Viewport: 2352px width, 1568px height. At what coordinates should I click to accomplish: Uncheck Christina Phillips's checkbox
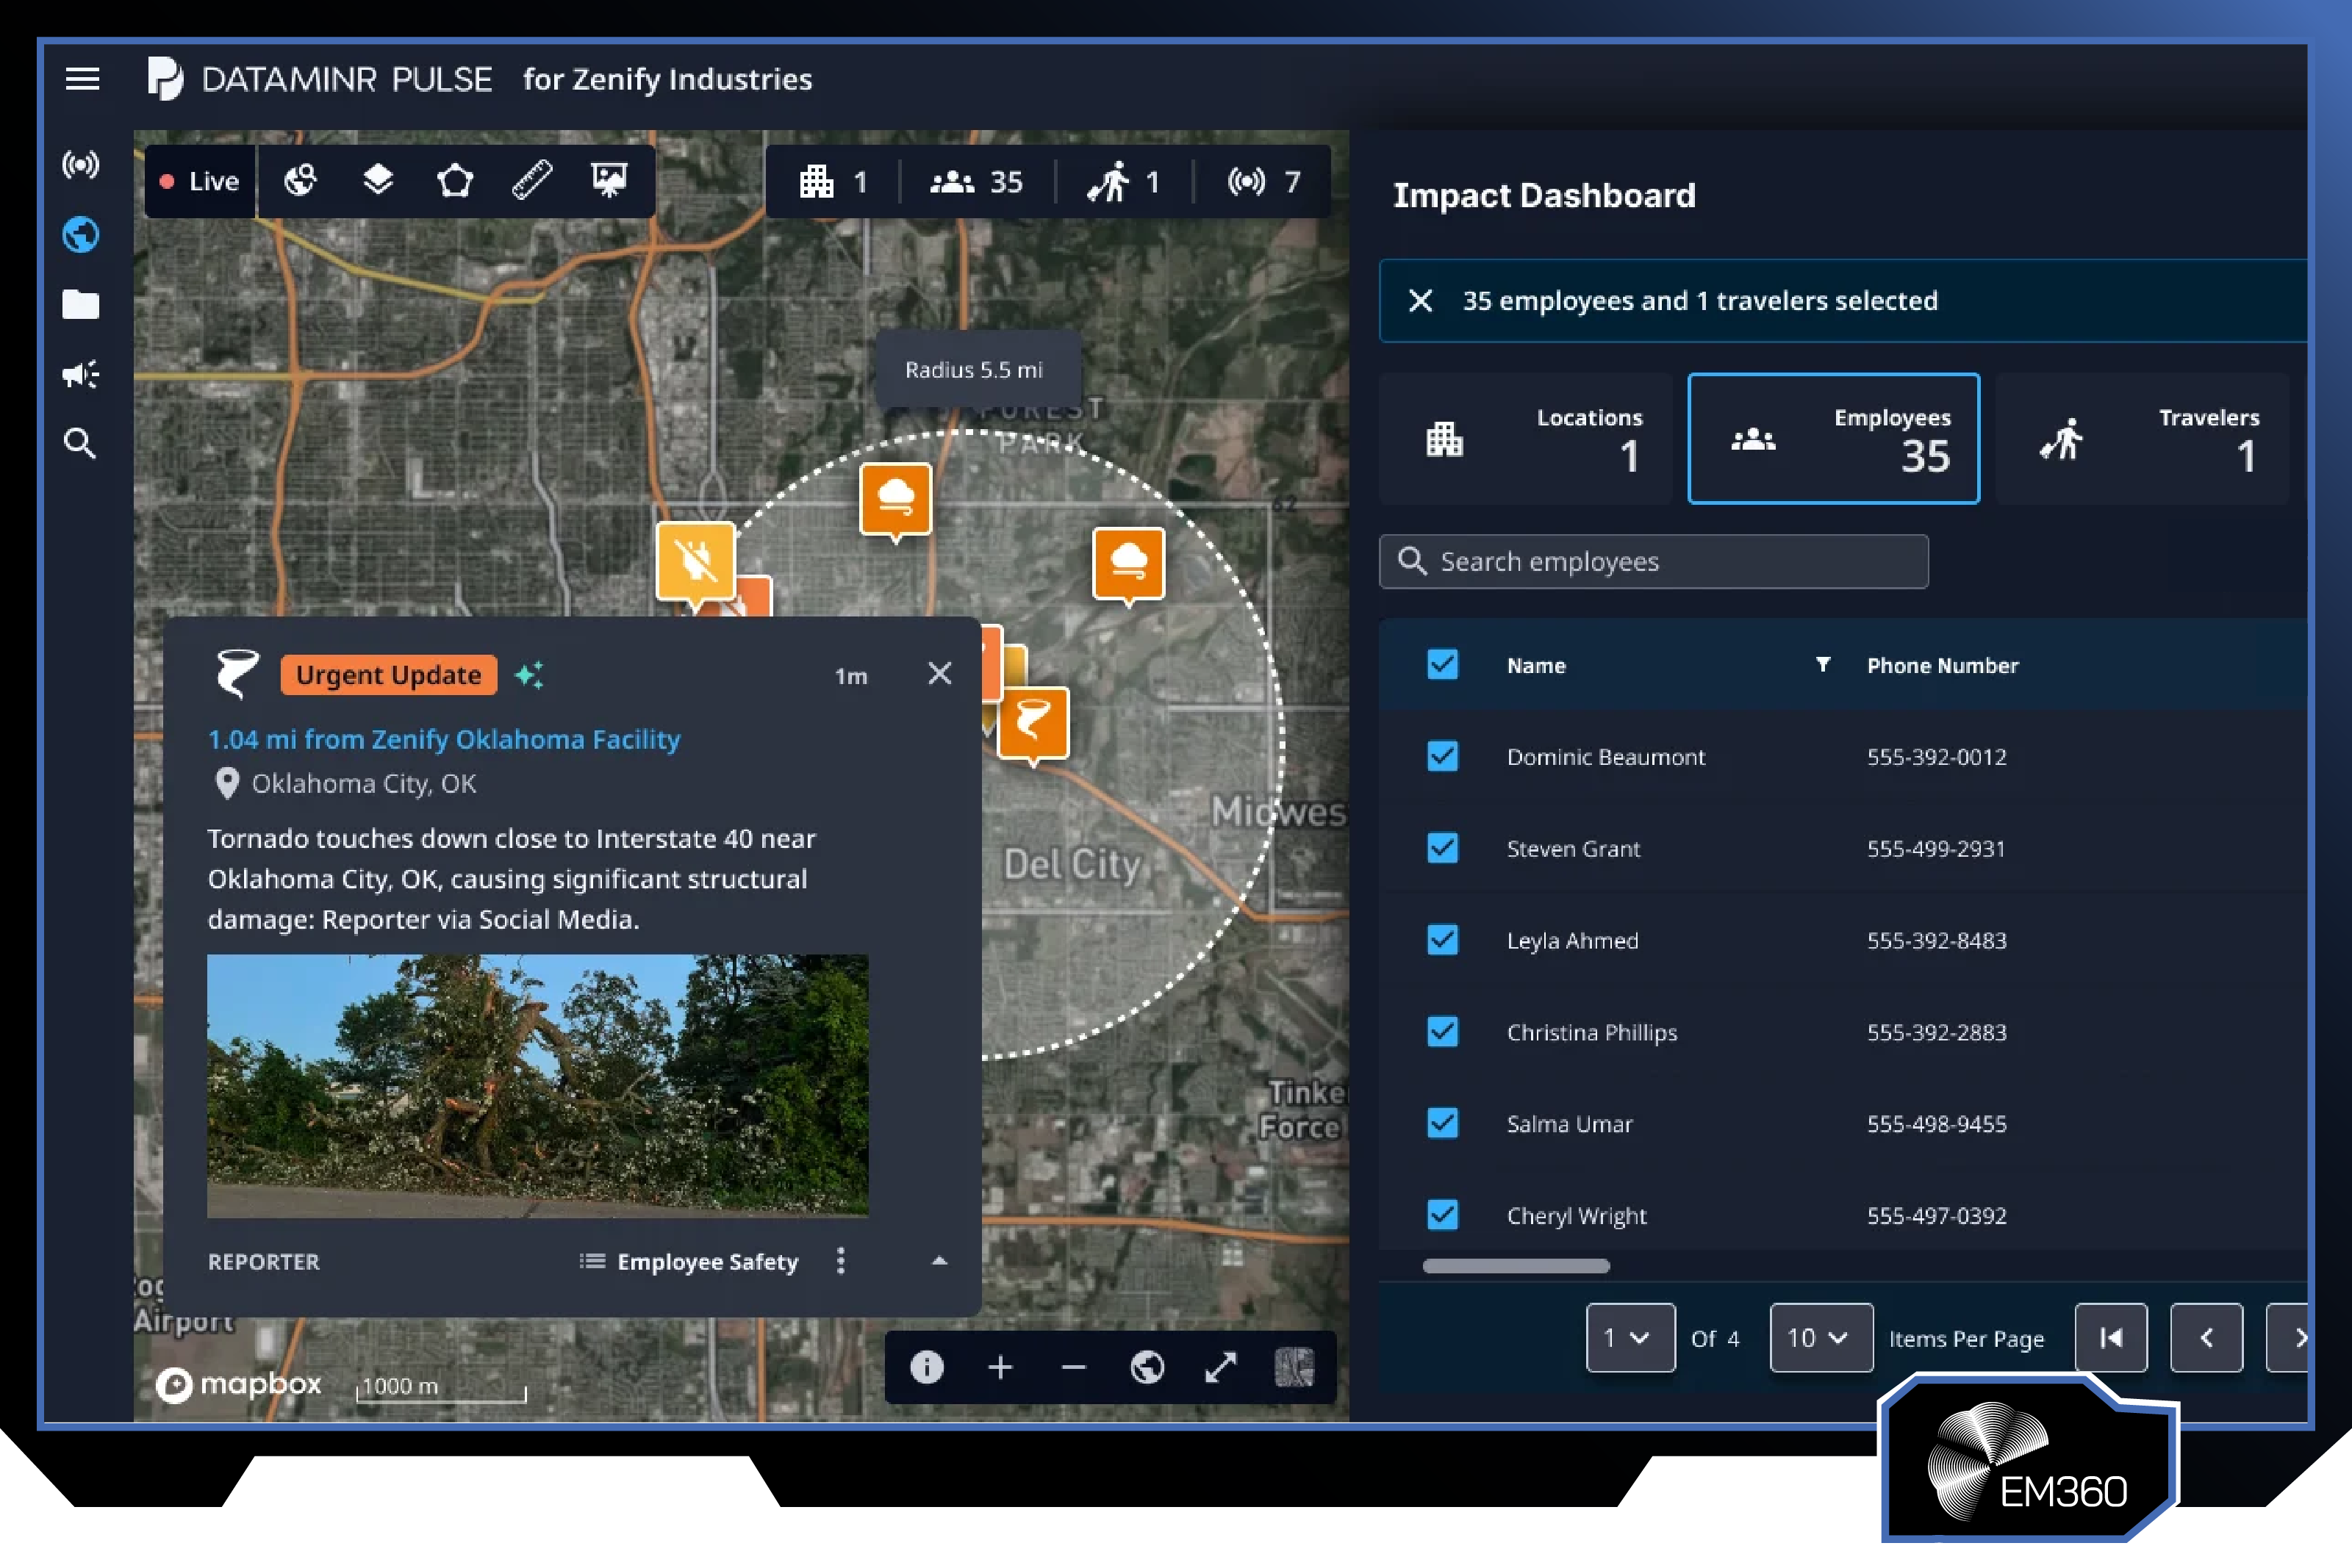(x=1442, y=1031)
